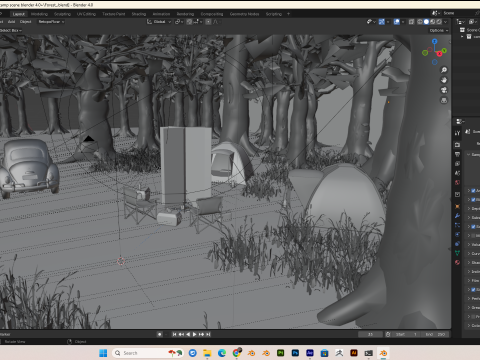Screen dimensions: 480x360
Task: Play the animation forward
Action: (194, 334)
